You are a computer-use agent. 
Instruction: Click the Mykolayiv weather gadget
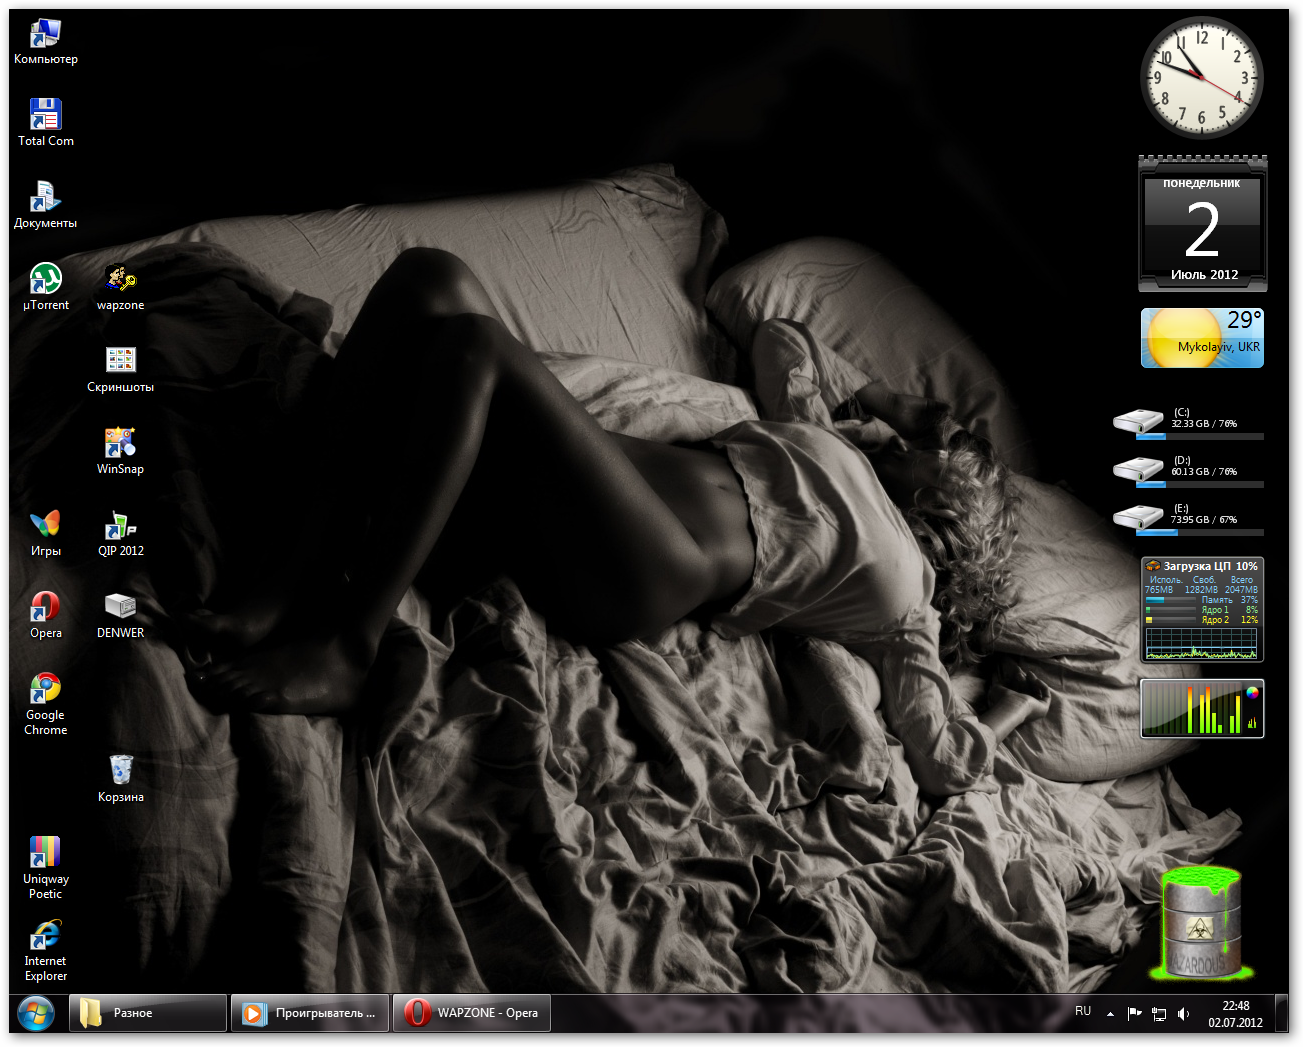point(1202,338)
